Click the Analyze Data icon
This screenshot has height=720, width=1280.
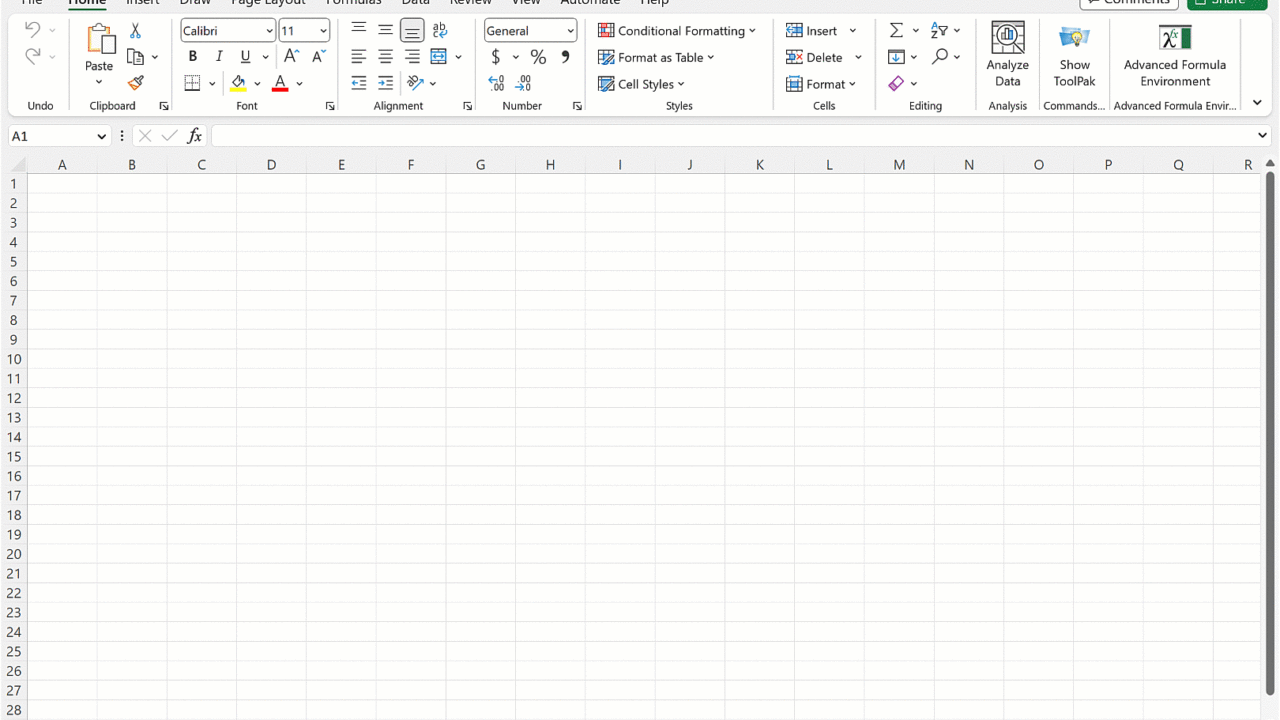(1007, 55)
